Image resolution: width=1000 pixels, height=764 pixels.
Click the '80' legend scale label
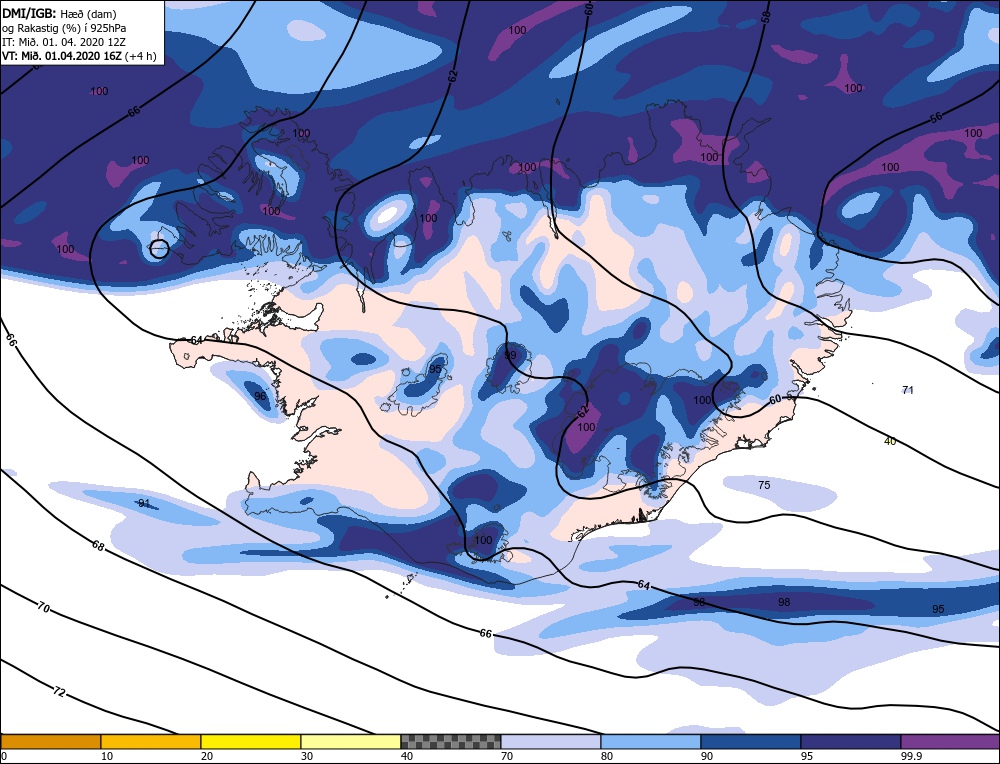(x=607, y=756)
